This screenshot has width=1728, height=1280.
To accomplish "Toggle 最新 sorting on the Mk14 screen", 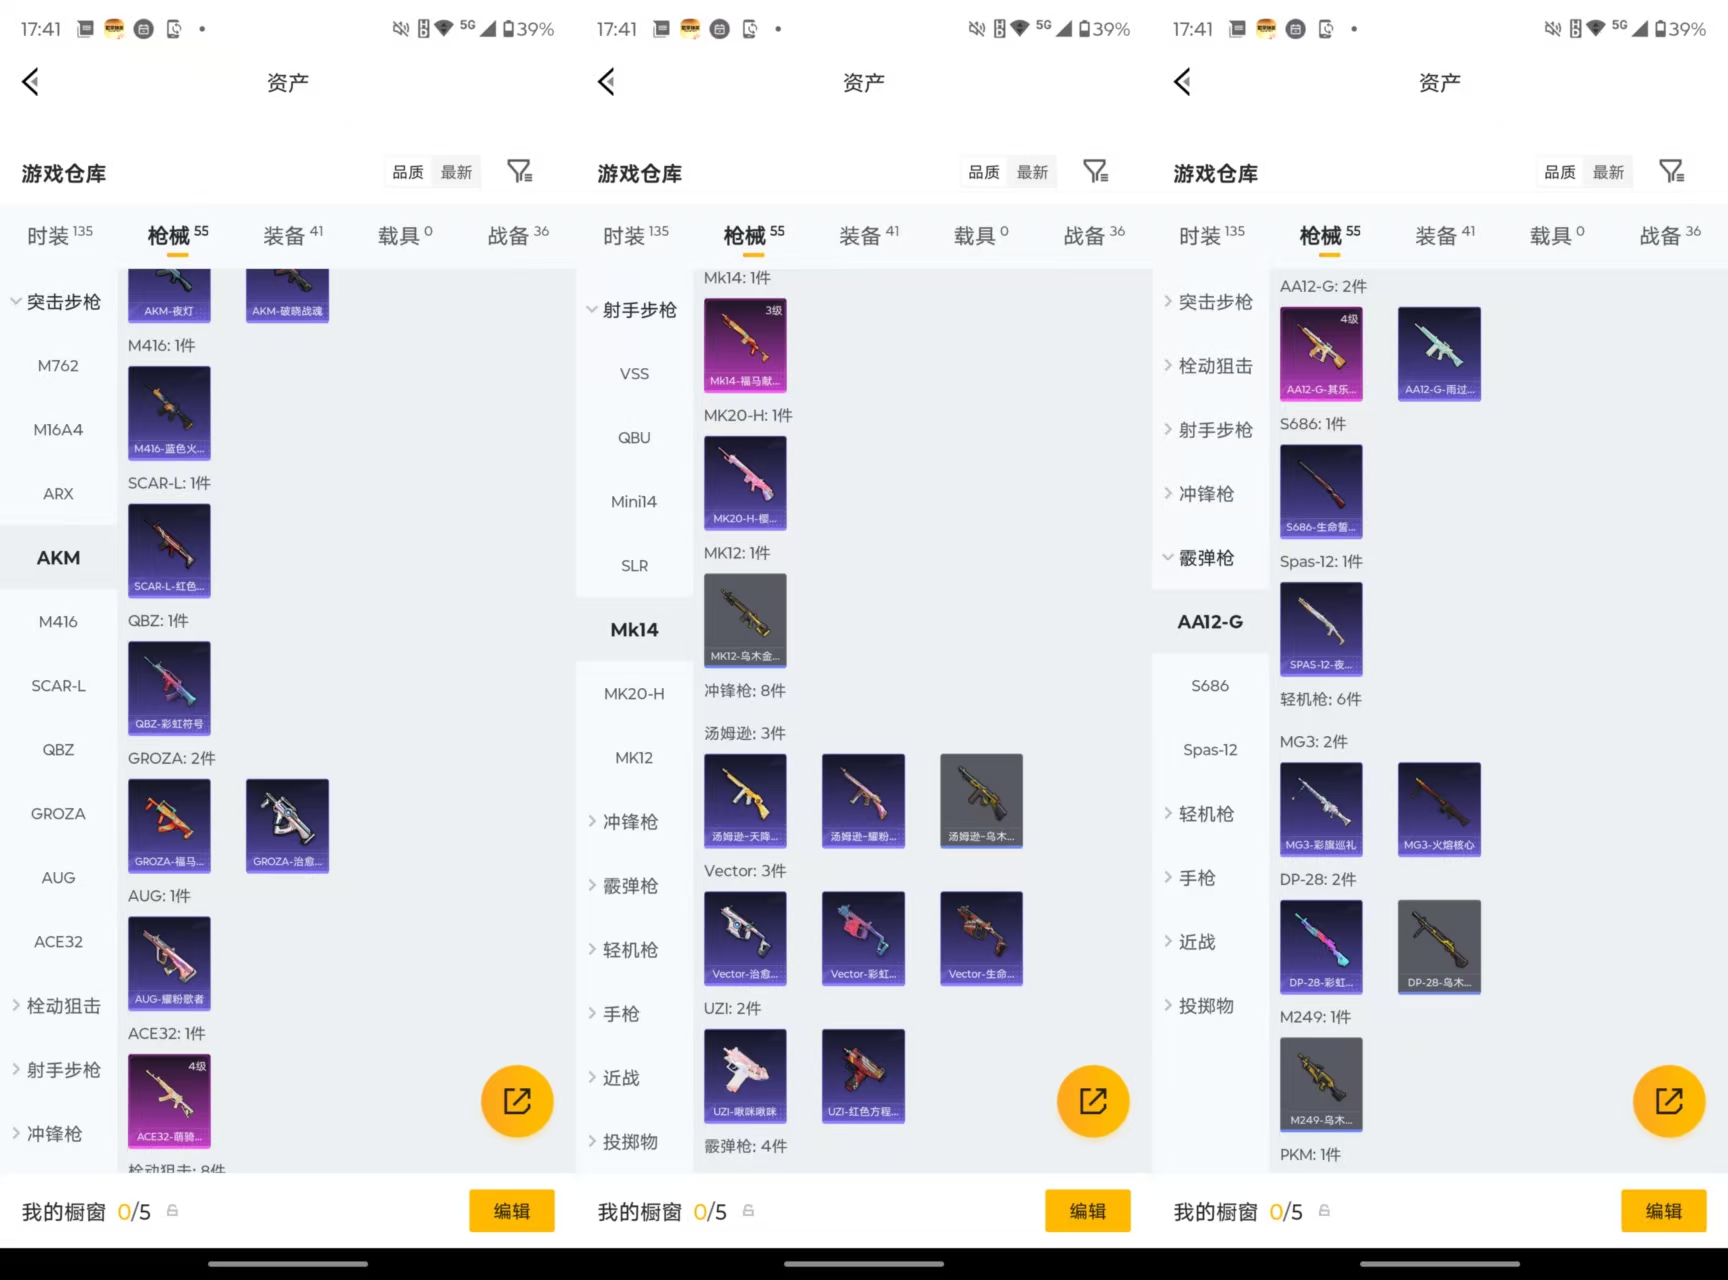I will click(x=1032, y=172).
